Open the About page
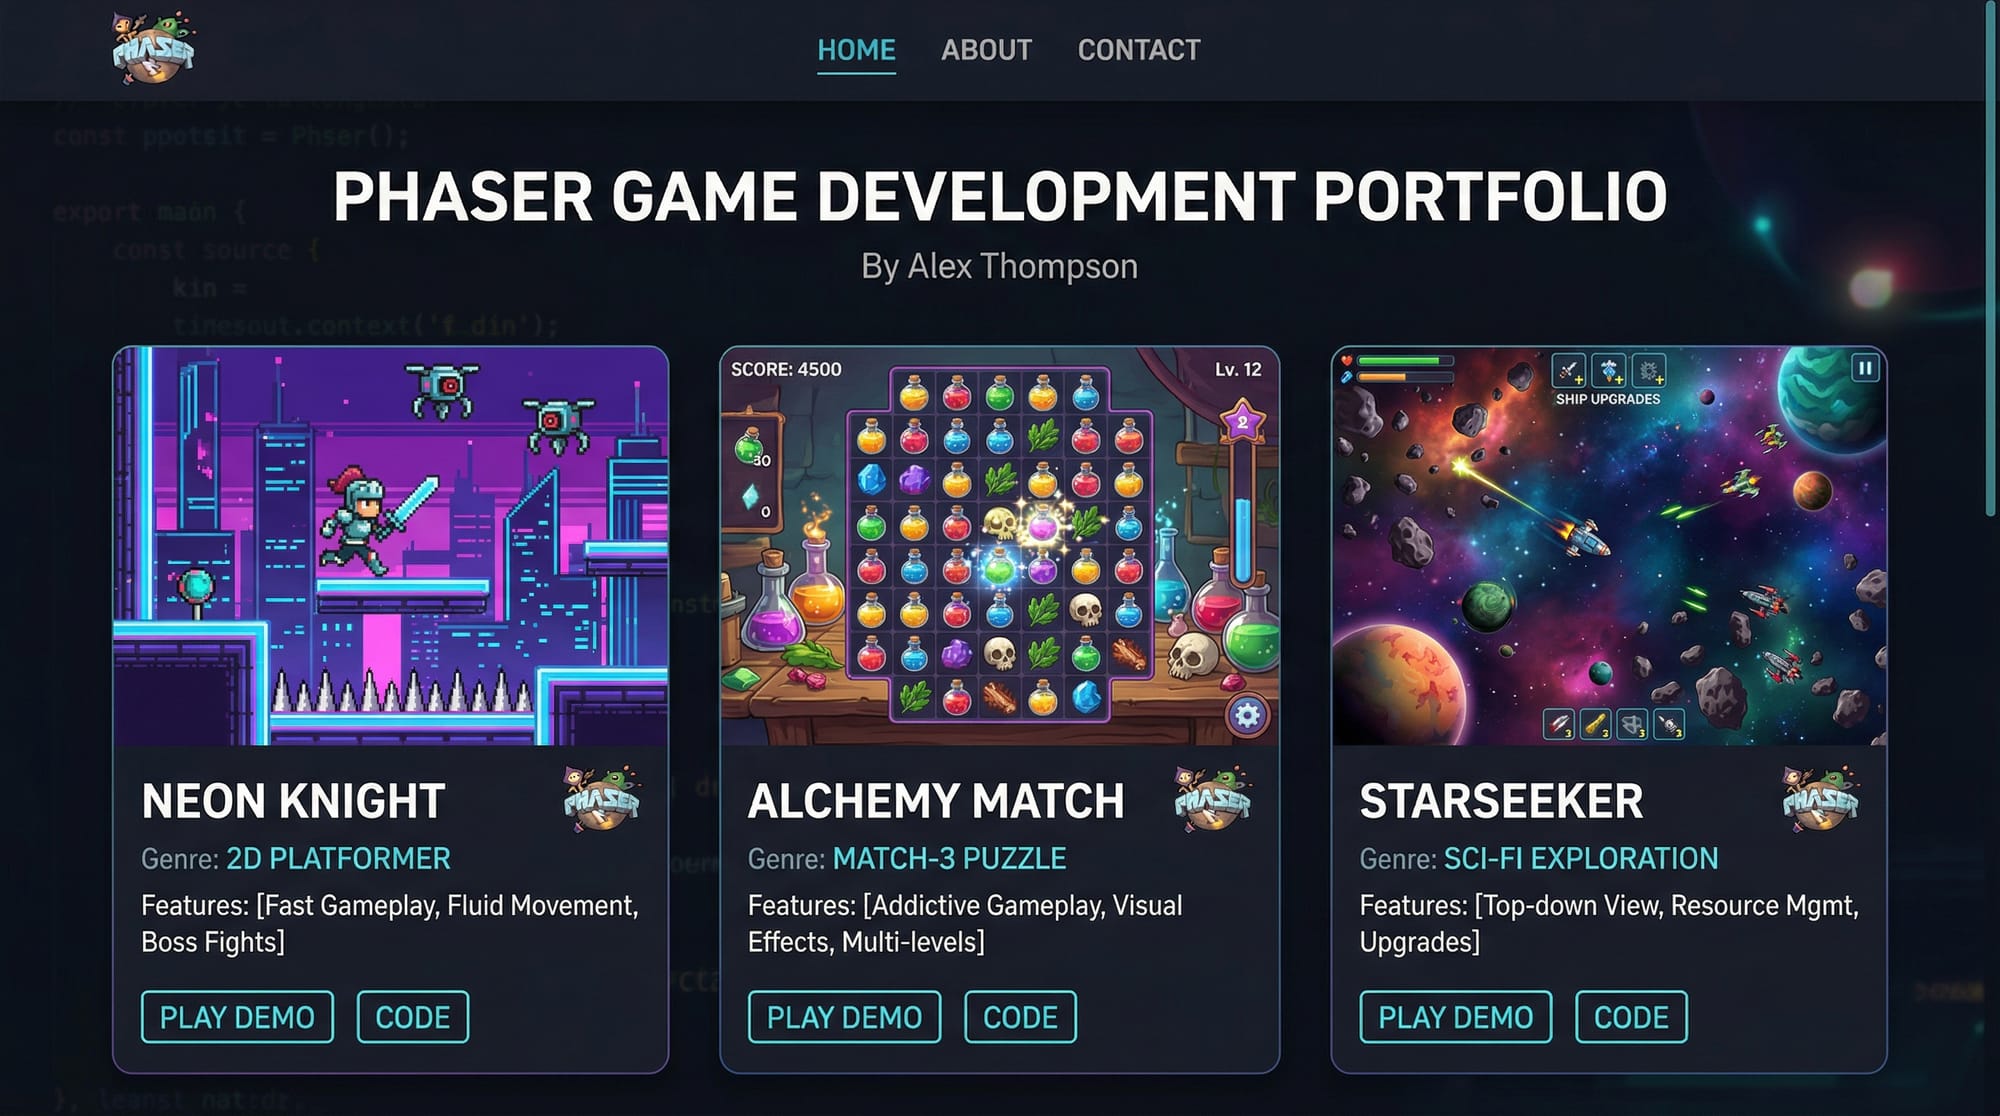This screenshot has width=2000, height=1116. (x=986, y=50)
